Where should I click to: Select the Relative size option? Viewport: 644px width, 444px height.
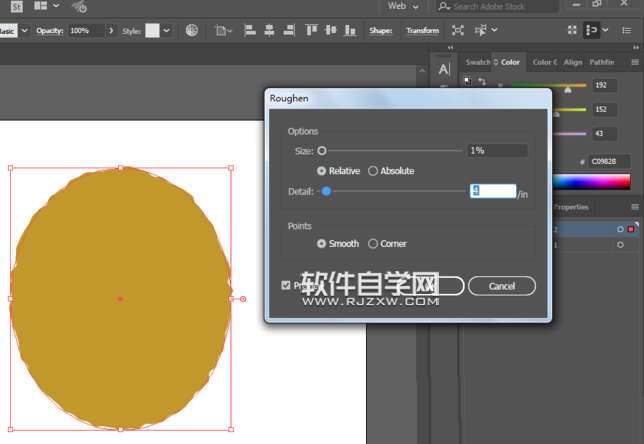point(322,171)
